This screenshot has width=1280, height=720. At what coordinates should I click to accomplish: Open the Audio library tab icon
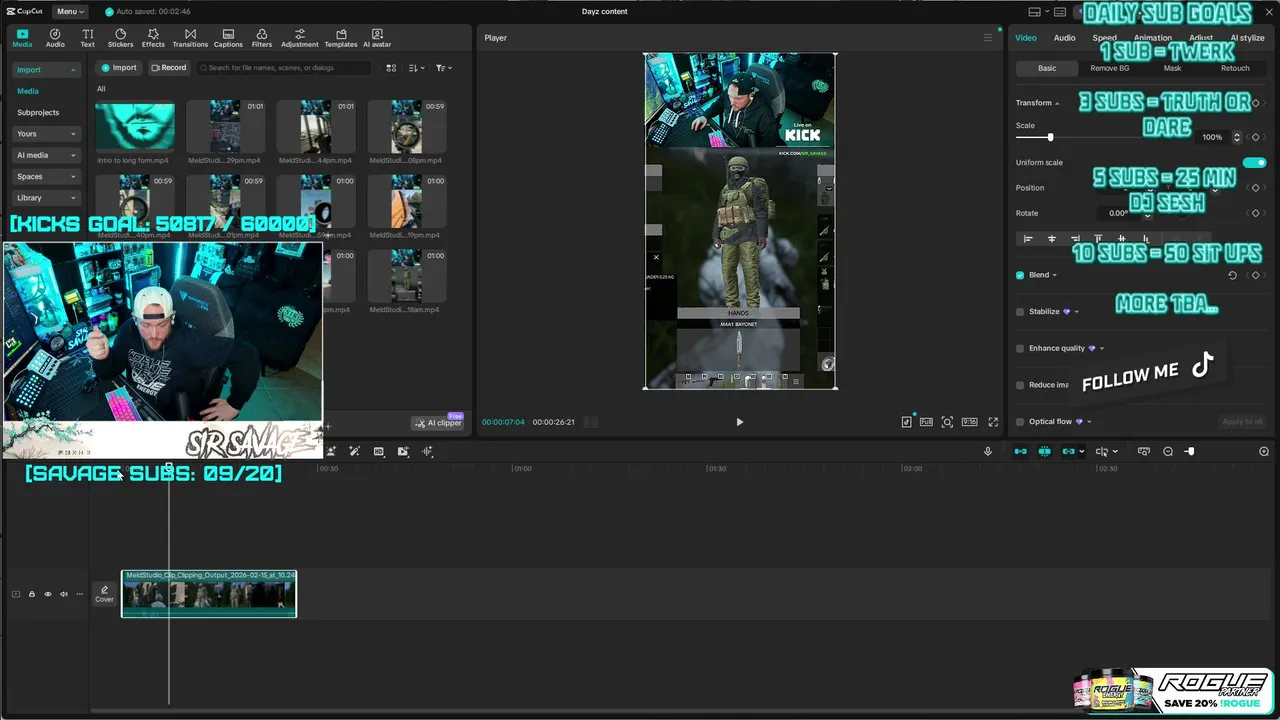tap(55, 38)
